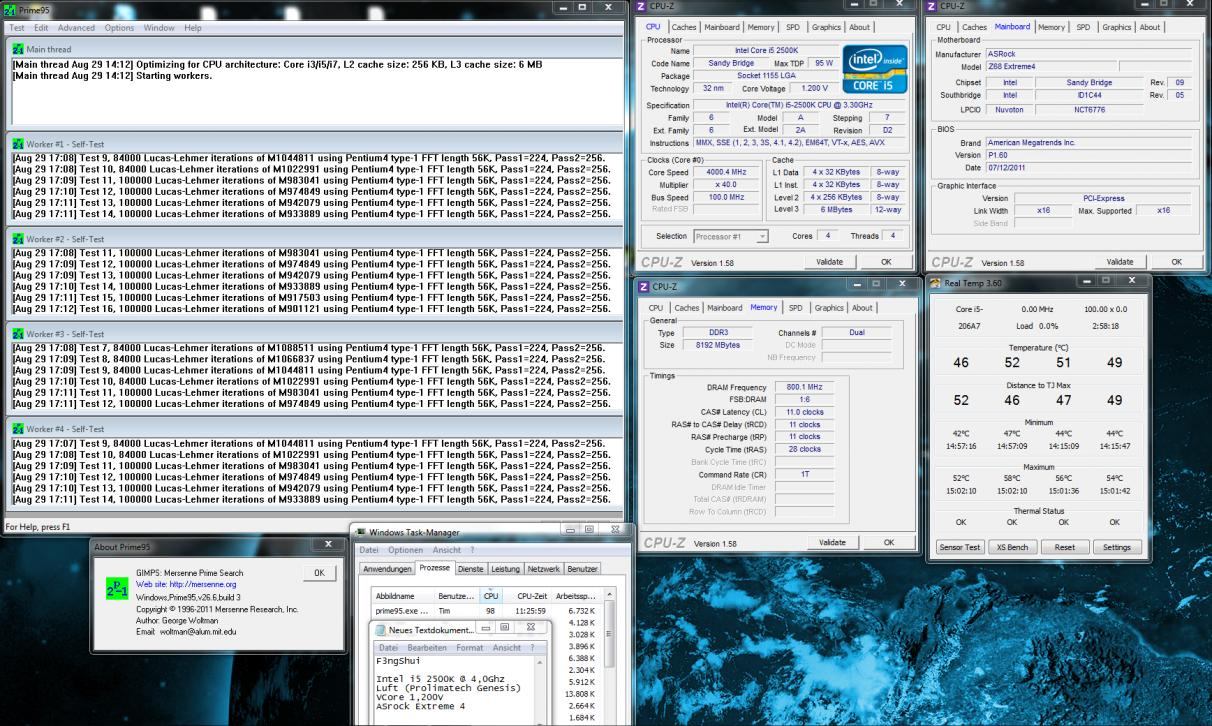This screenshot has width=1212, height=726.
Task: Click the Real Temp title bar icon
Action: (935, 284)
